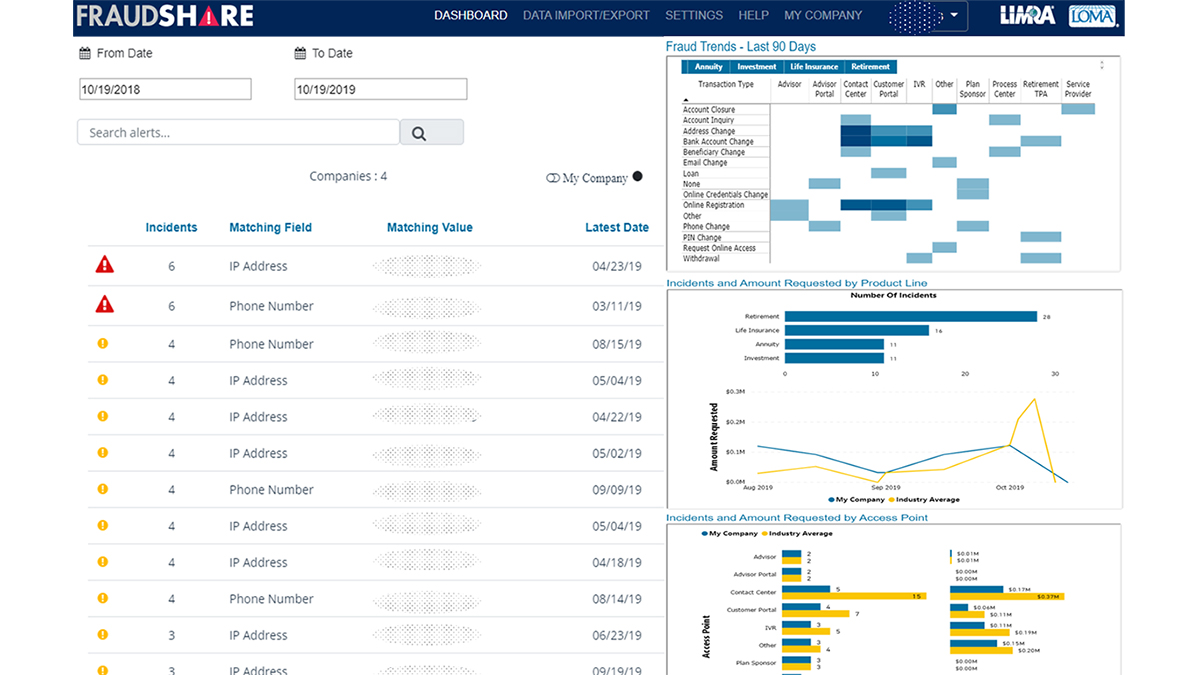The image size is (1200, 675).
Task: Open the yellow warning icon for 08/14/19
Action: pyautogui.click(x=102, y=598)
